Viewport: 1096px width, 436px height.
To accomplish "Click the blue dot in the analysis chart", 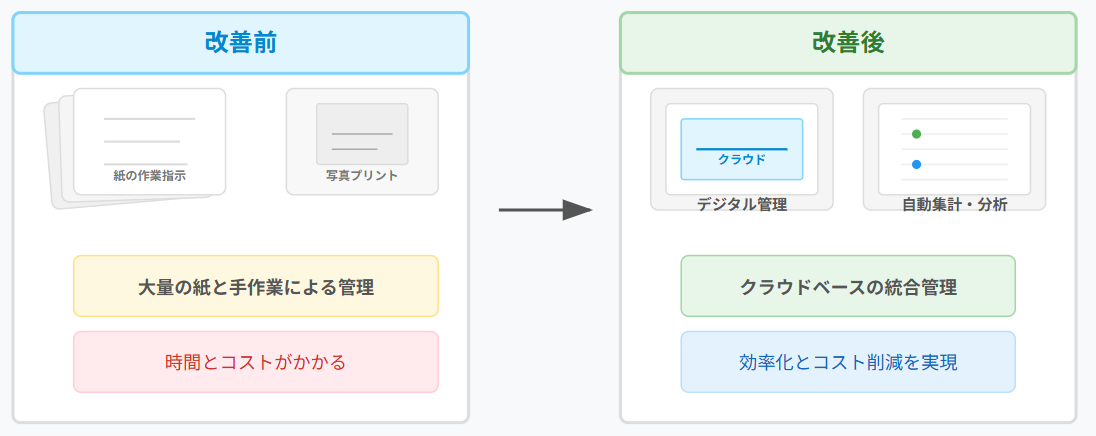I will click(x=916, y=164).
